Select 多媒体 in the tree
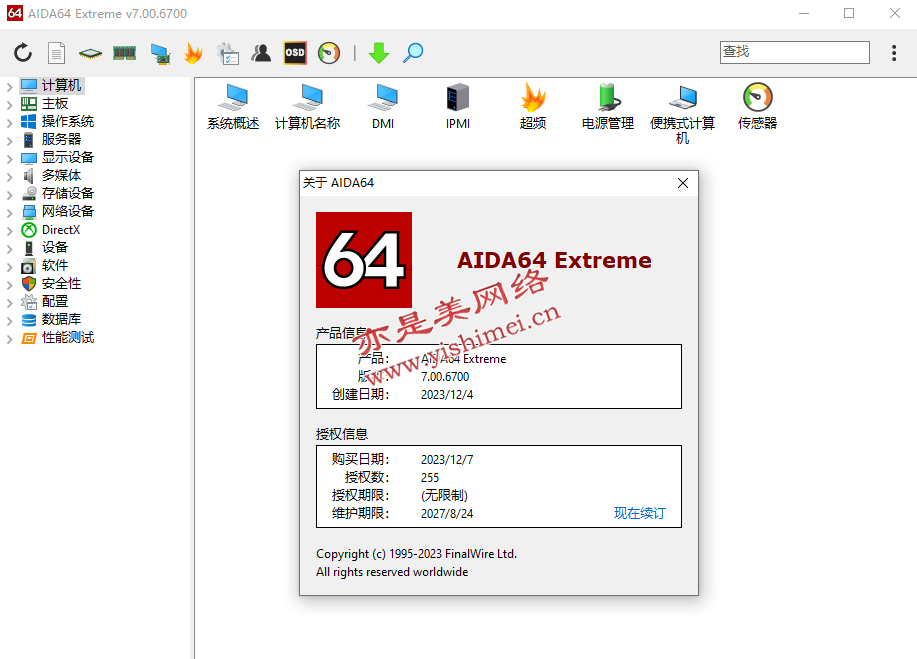Screen dimensions: 917x659 (x=61, y=175)
